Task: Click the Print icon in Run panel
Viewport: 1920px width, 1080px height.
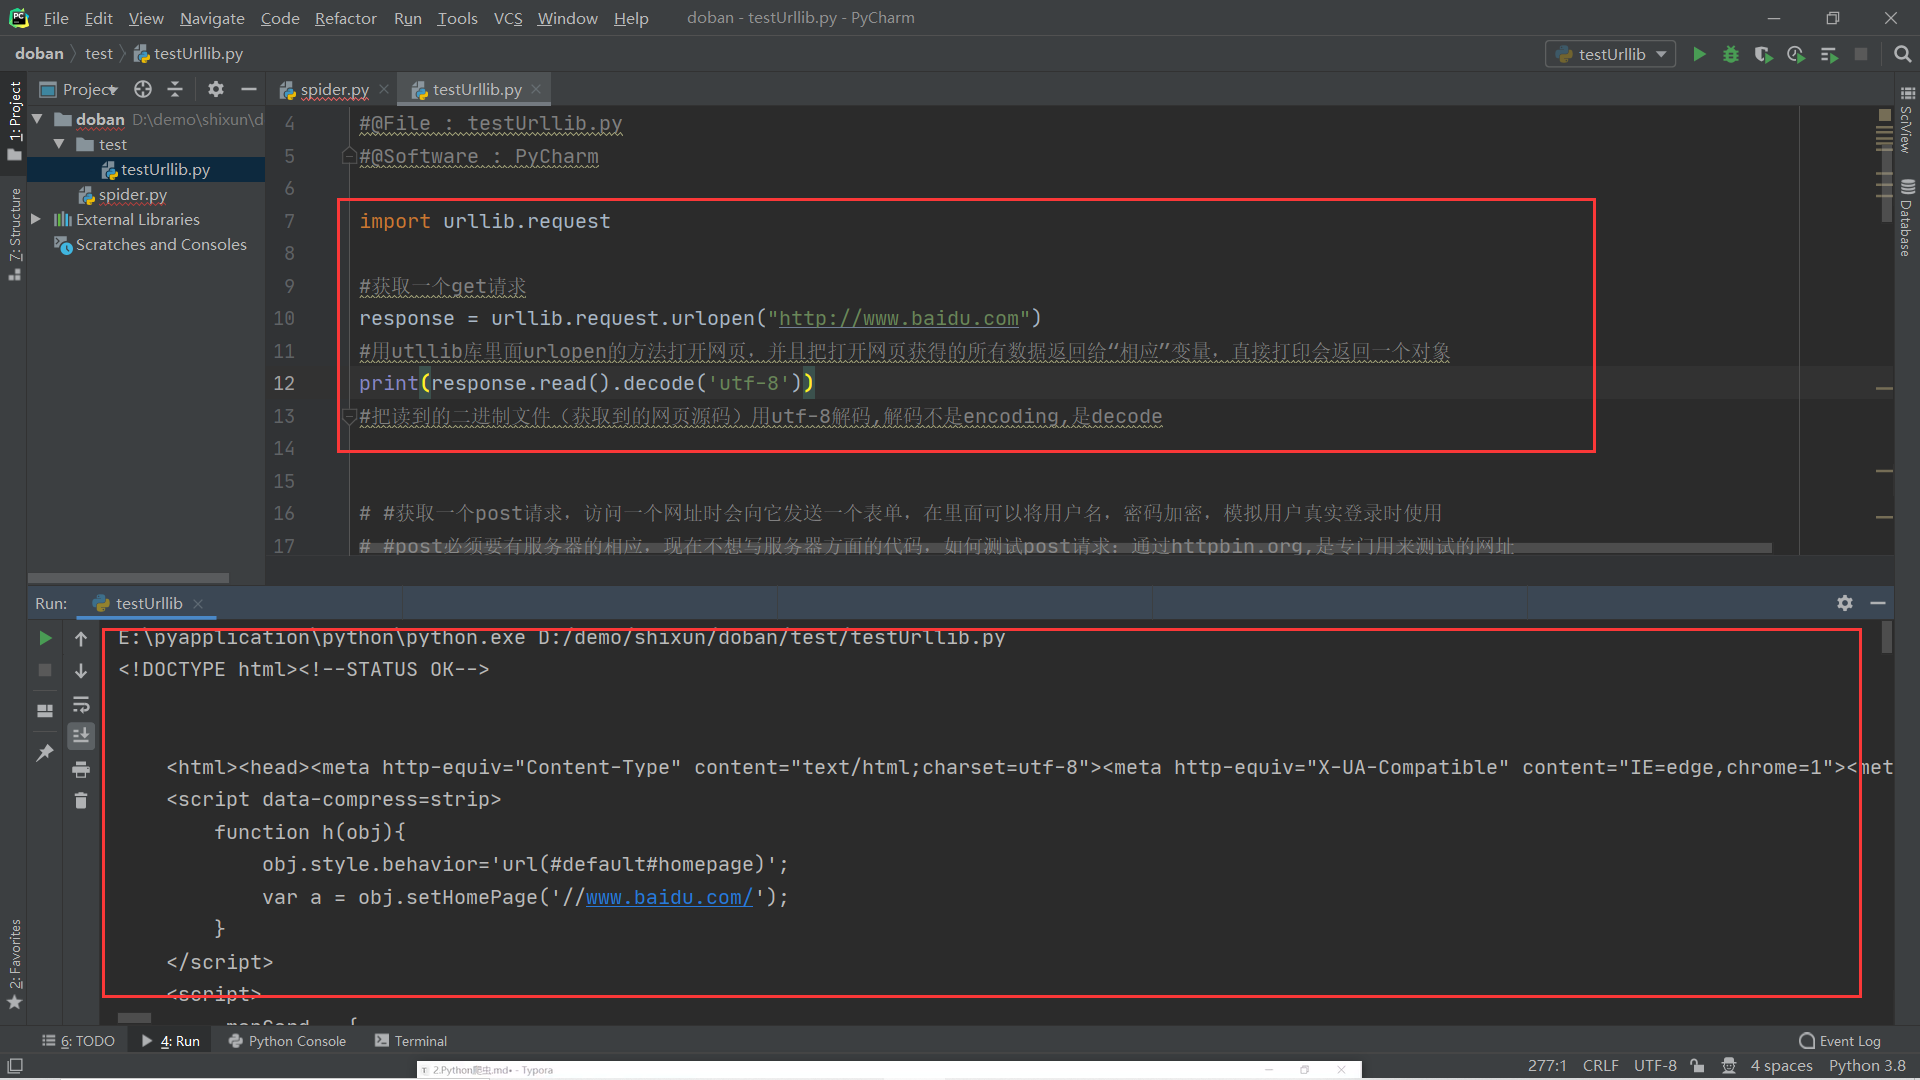Action: pyautogui.click(x=81, y=769)
